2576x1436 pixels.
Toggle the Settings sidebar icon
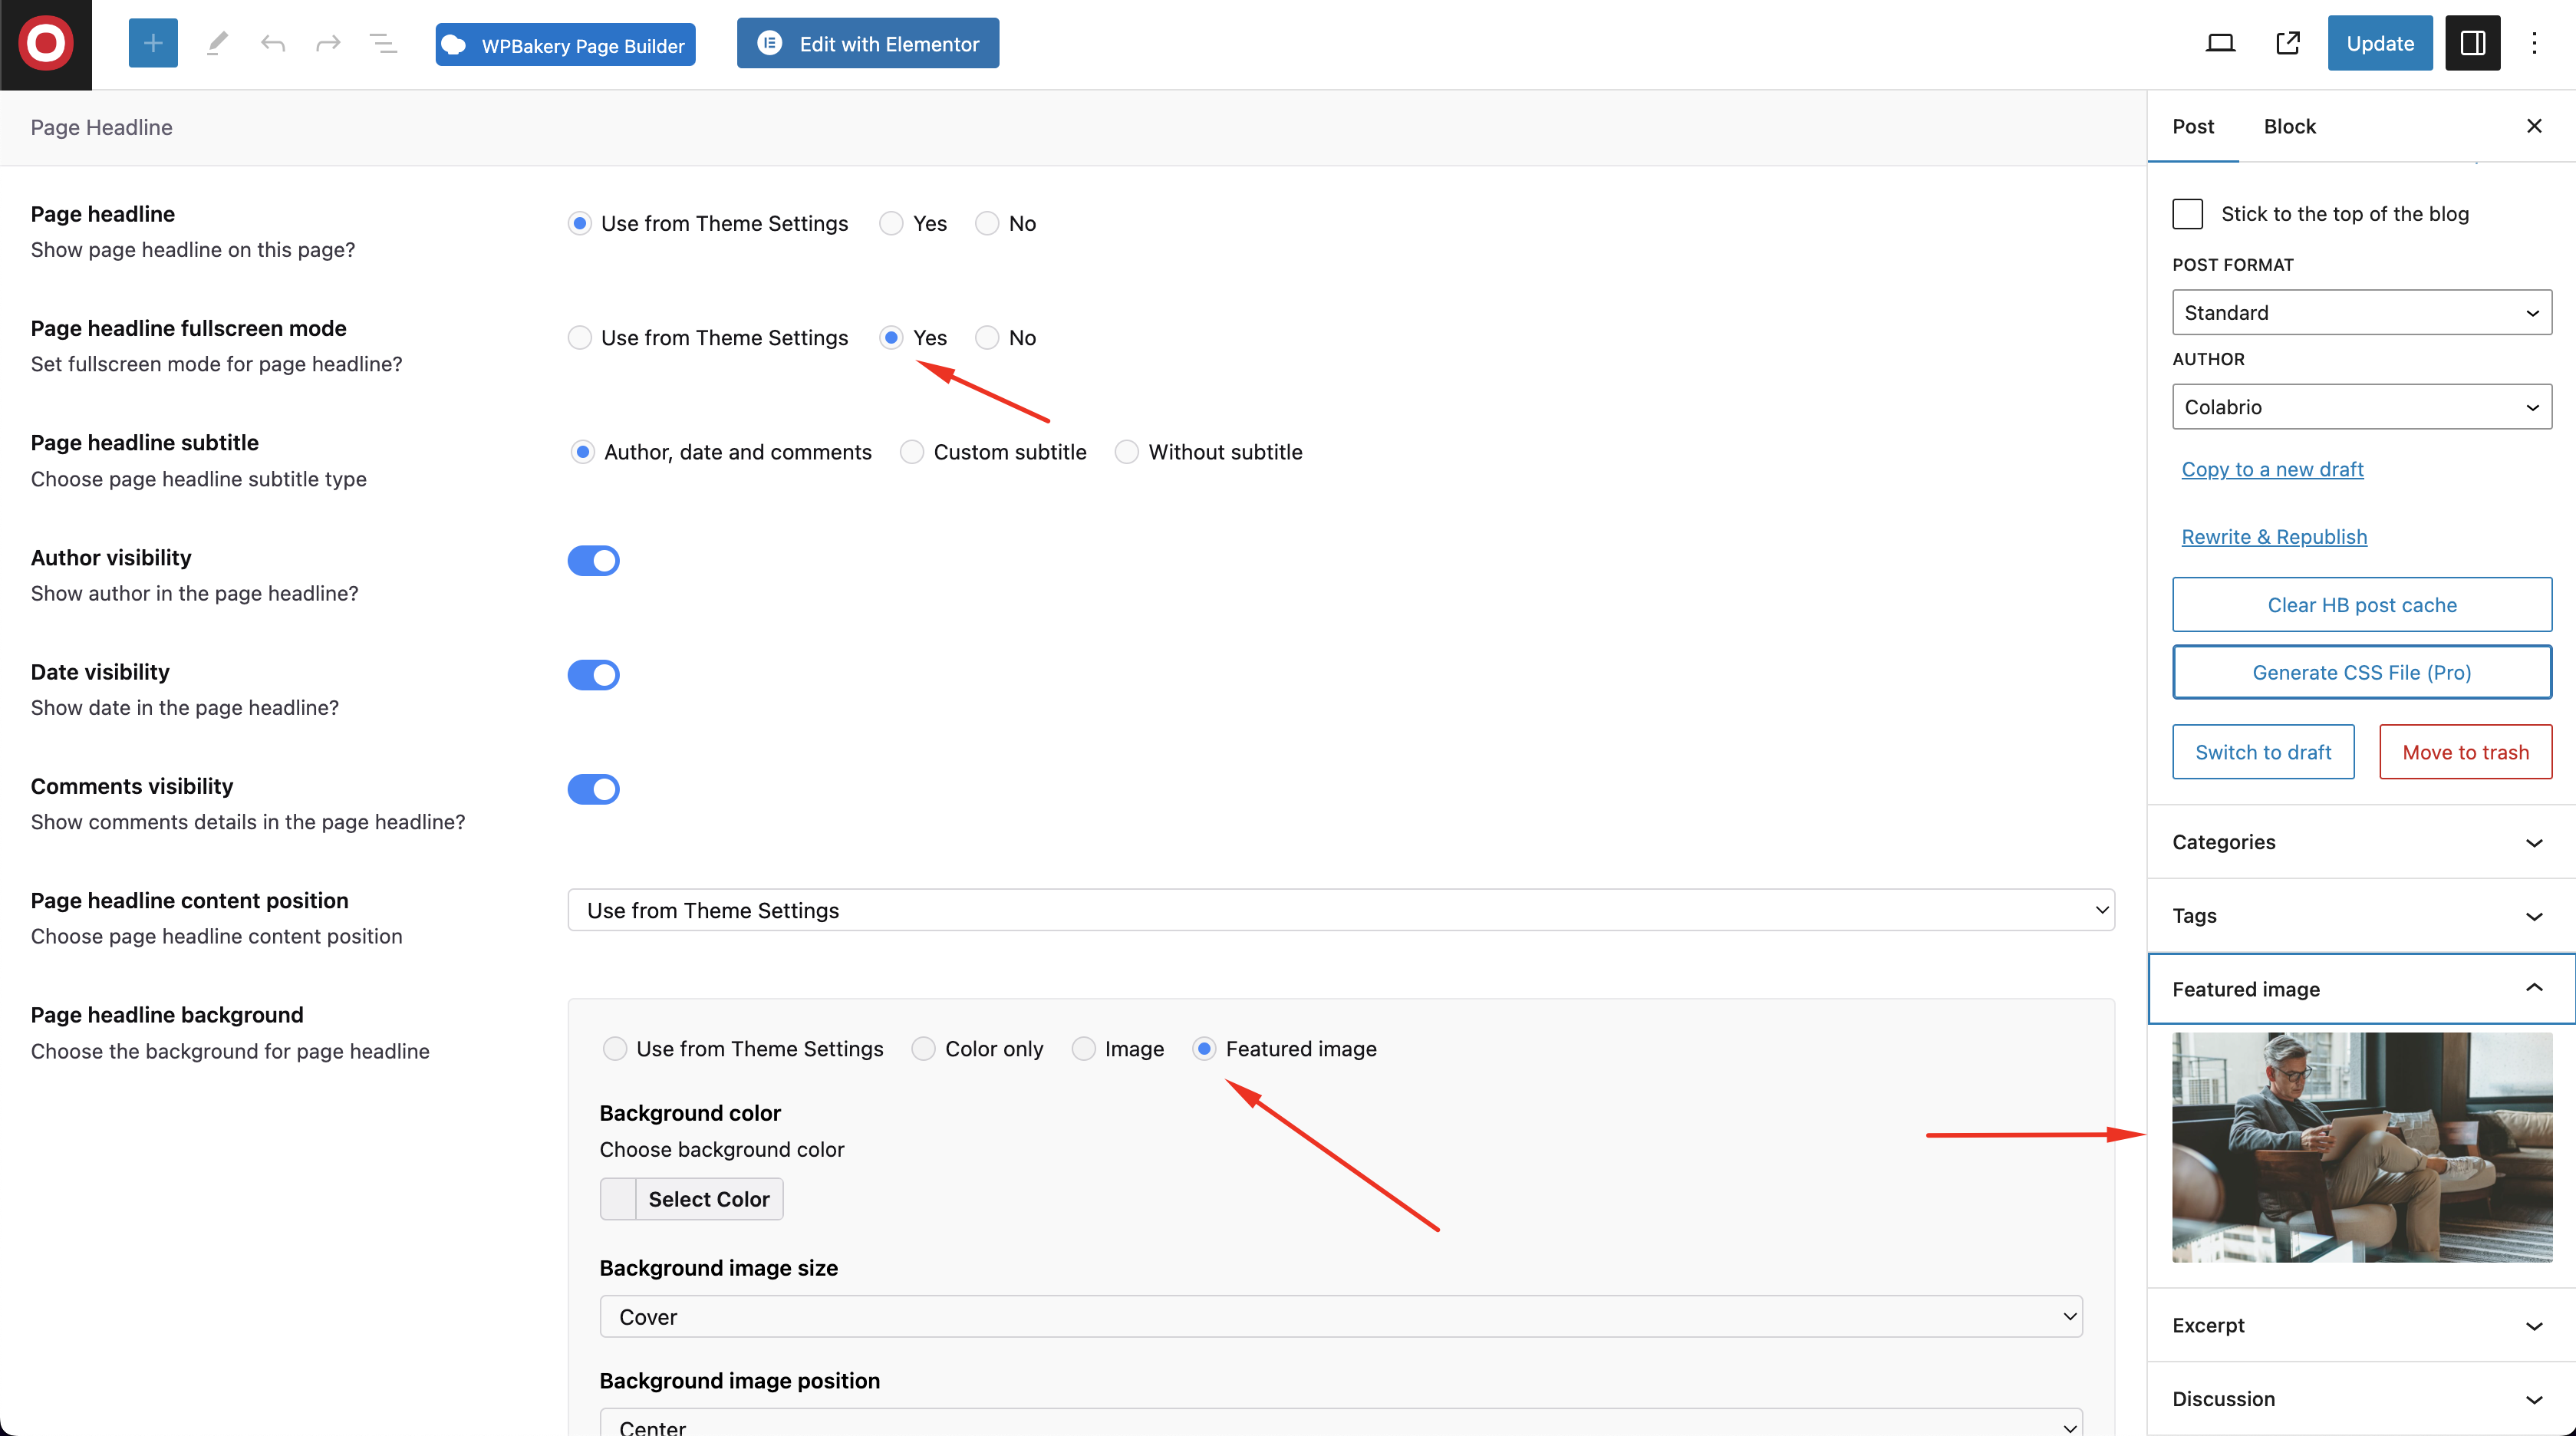click(2473, 43)
